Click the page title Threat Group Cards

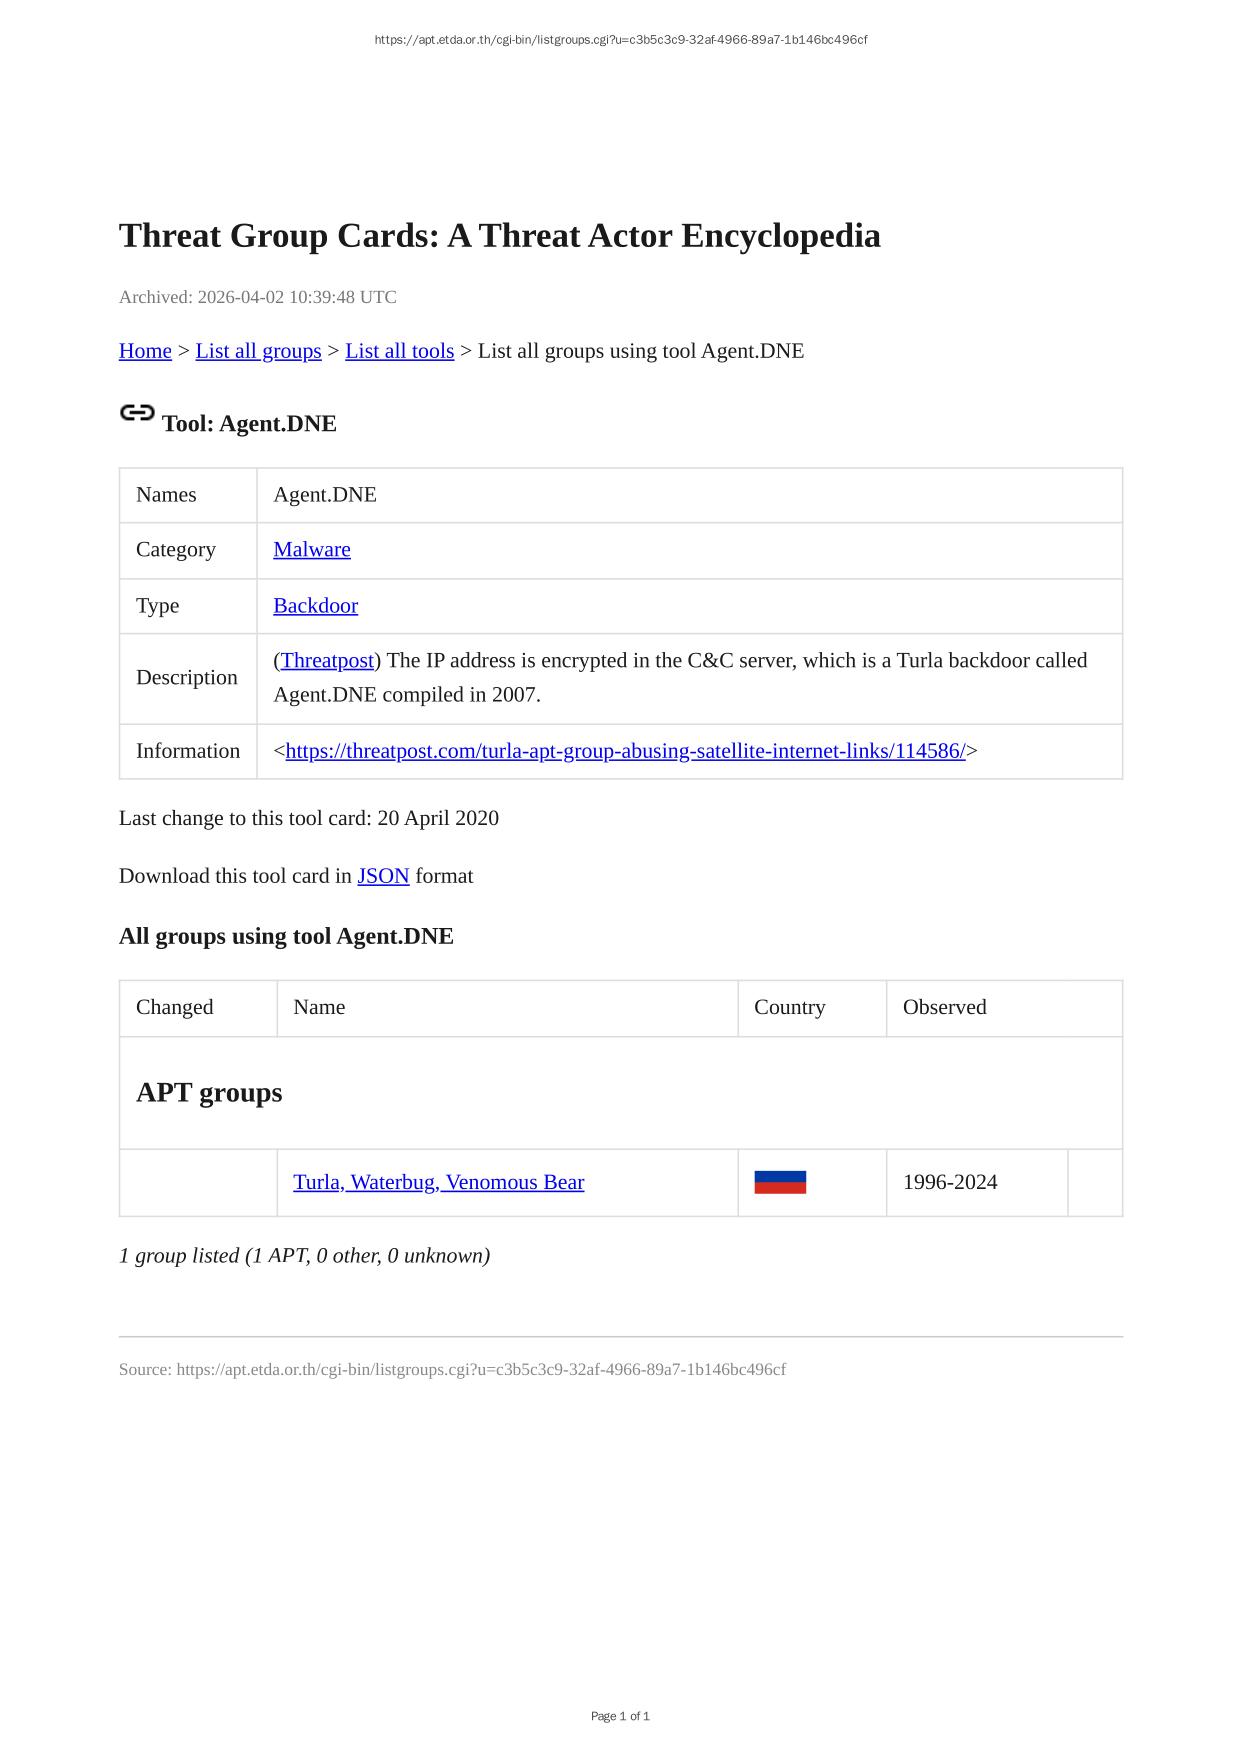point(500,236)
